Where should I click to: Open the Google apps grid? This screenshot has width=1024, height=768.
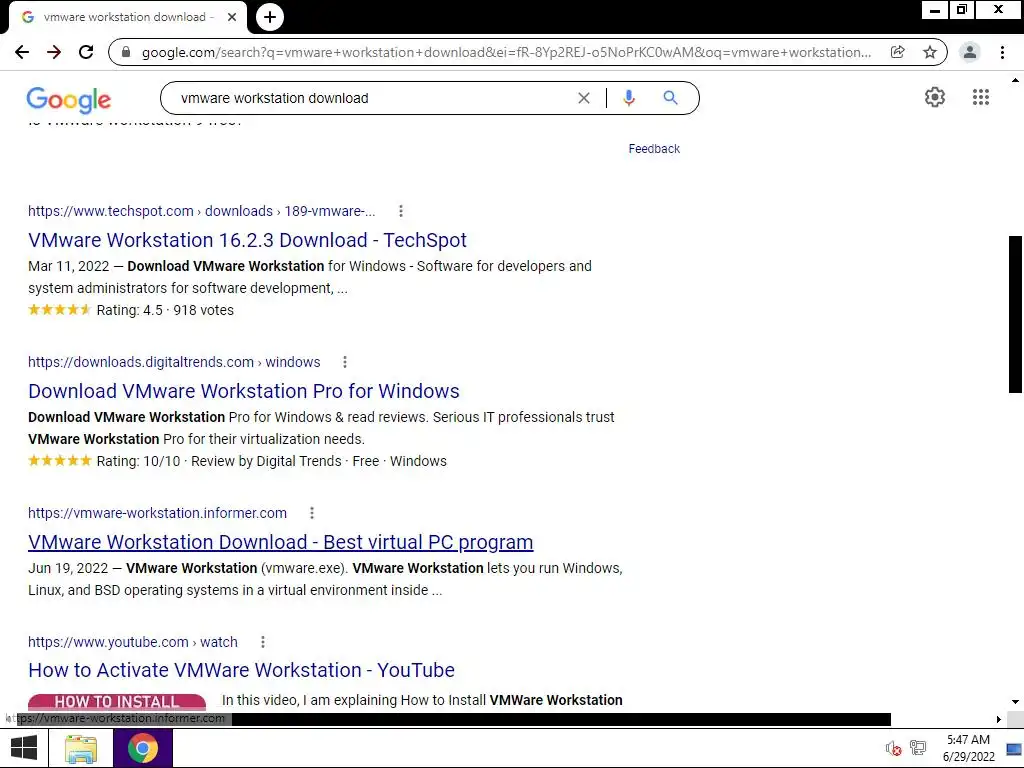pyautogui.click(x=981, y=97)
